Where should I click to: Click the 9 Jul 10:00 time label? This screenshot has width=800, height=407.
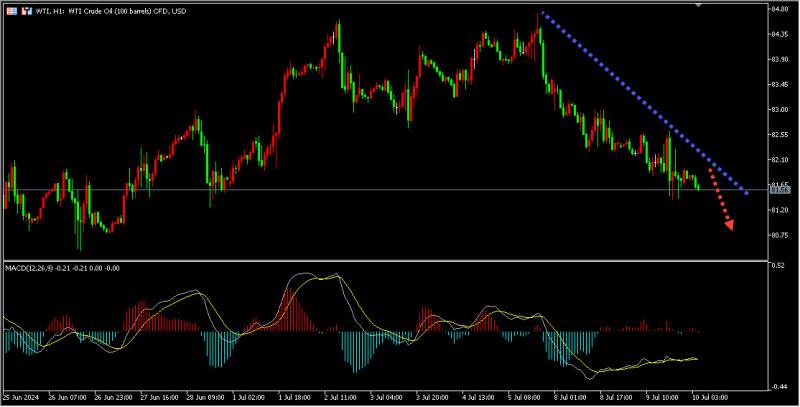tap(663, 397)
